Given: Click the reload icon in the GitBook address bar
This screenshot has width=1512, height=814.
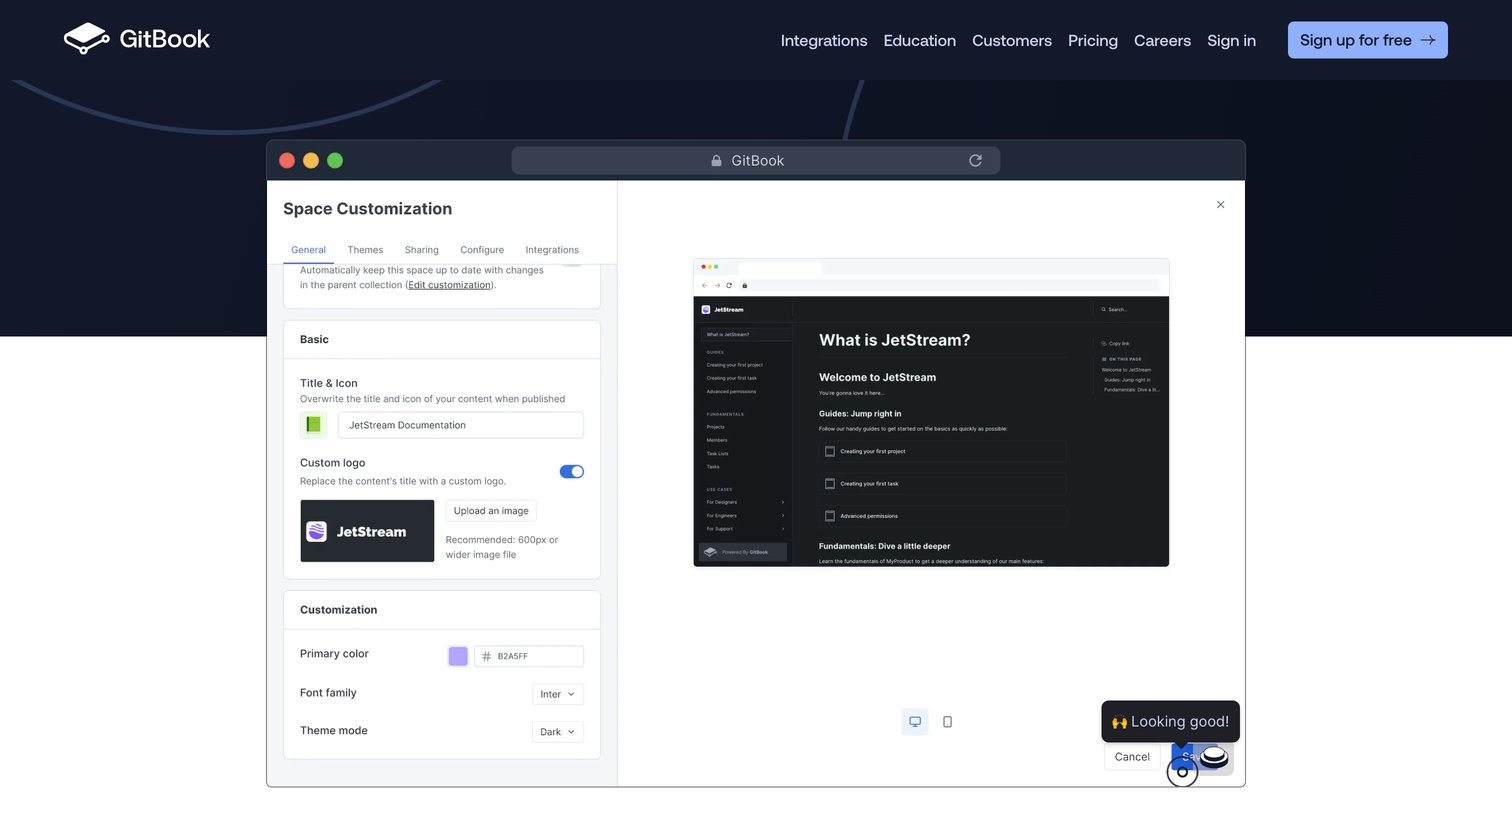Looking at the screenshot, I should click(x=975, y=160).
